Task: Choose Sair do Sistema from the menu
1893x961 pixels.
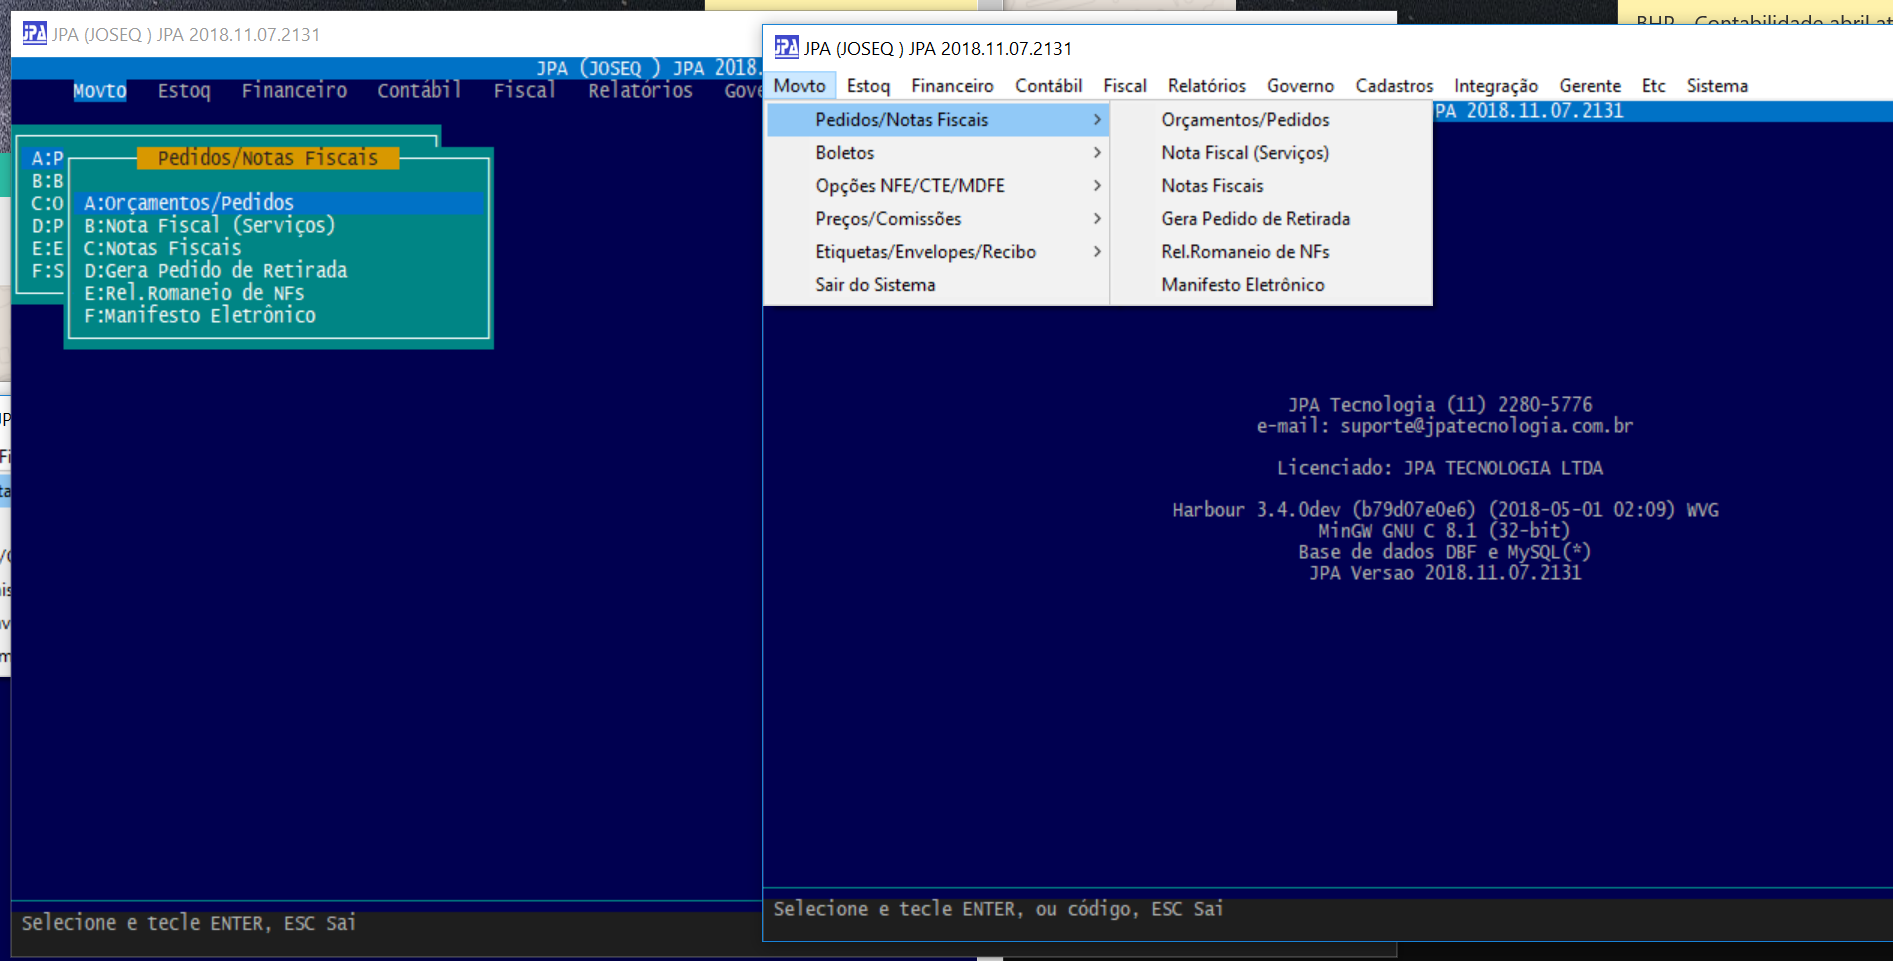Action: coord(875,284)
